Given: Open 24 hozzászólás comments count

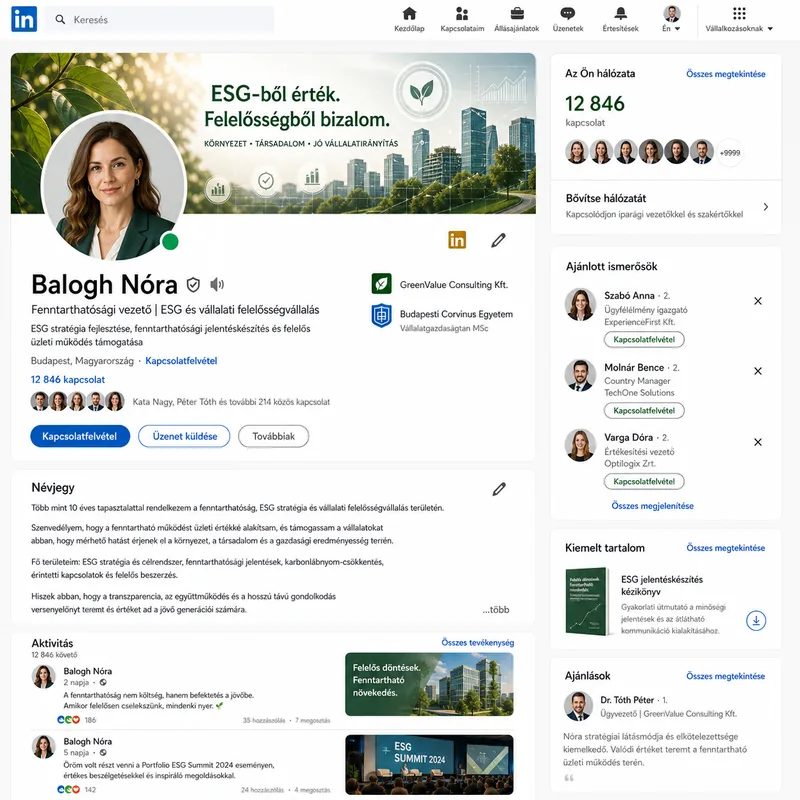Looking at the screenshot, I should coord(262,790).
